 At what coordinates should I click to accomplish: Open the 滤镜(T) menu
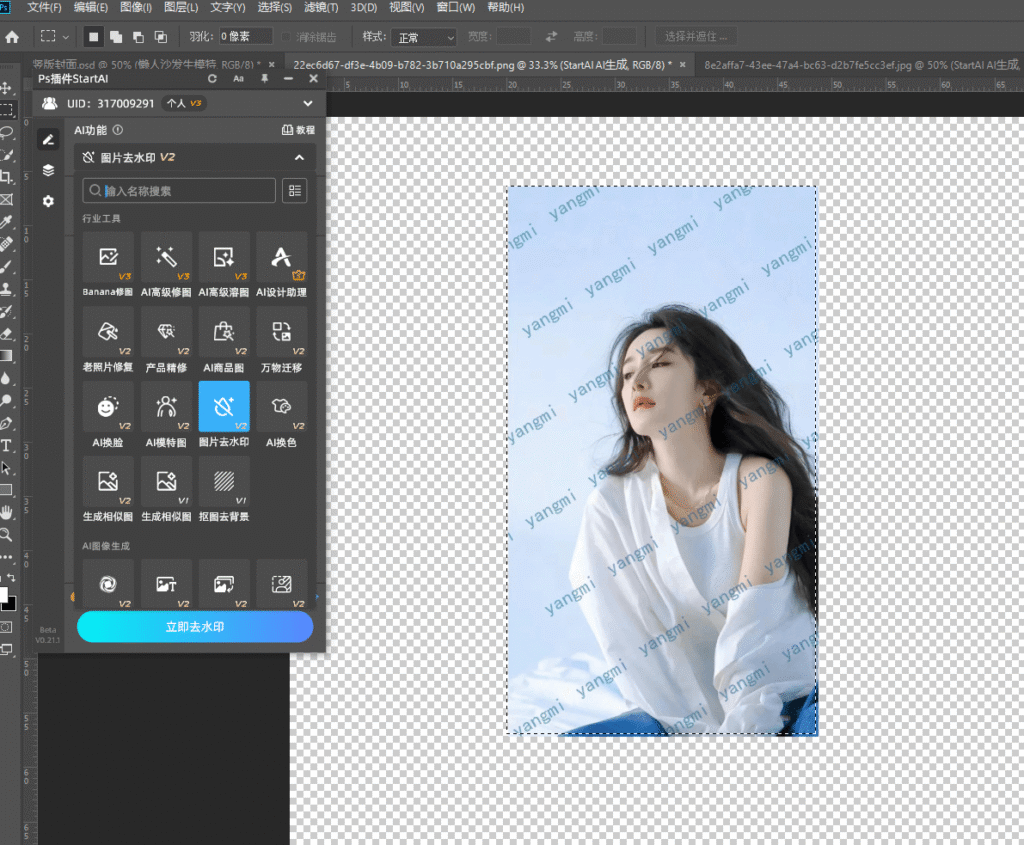click(x=323, y=8)
